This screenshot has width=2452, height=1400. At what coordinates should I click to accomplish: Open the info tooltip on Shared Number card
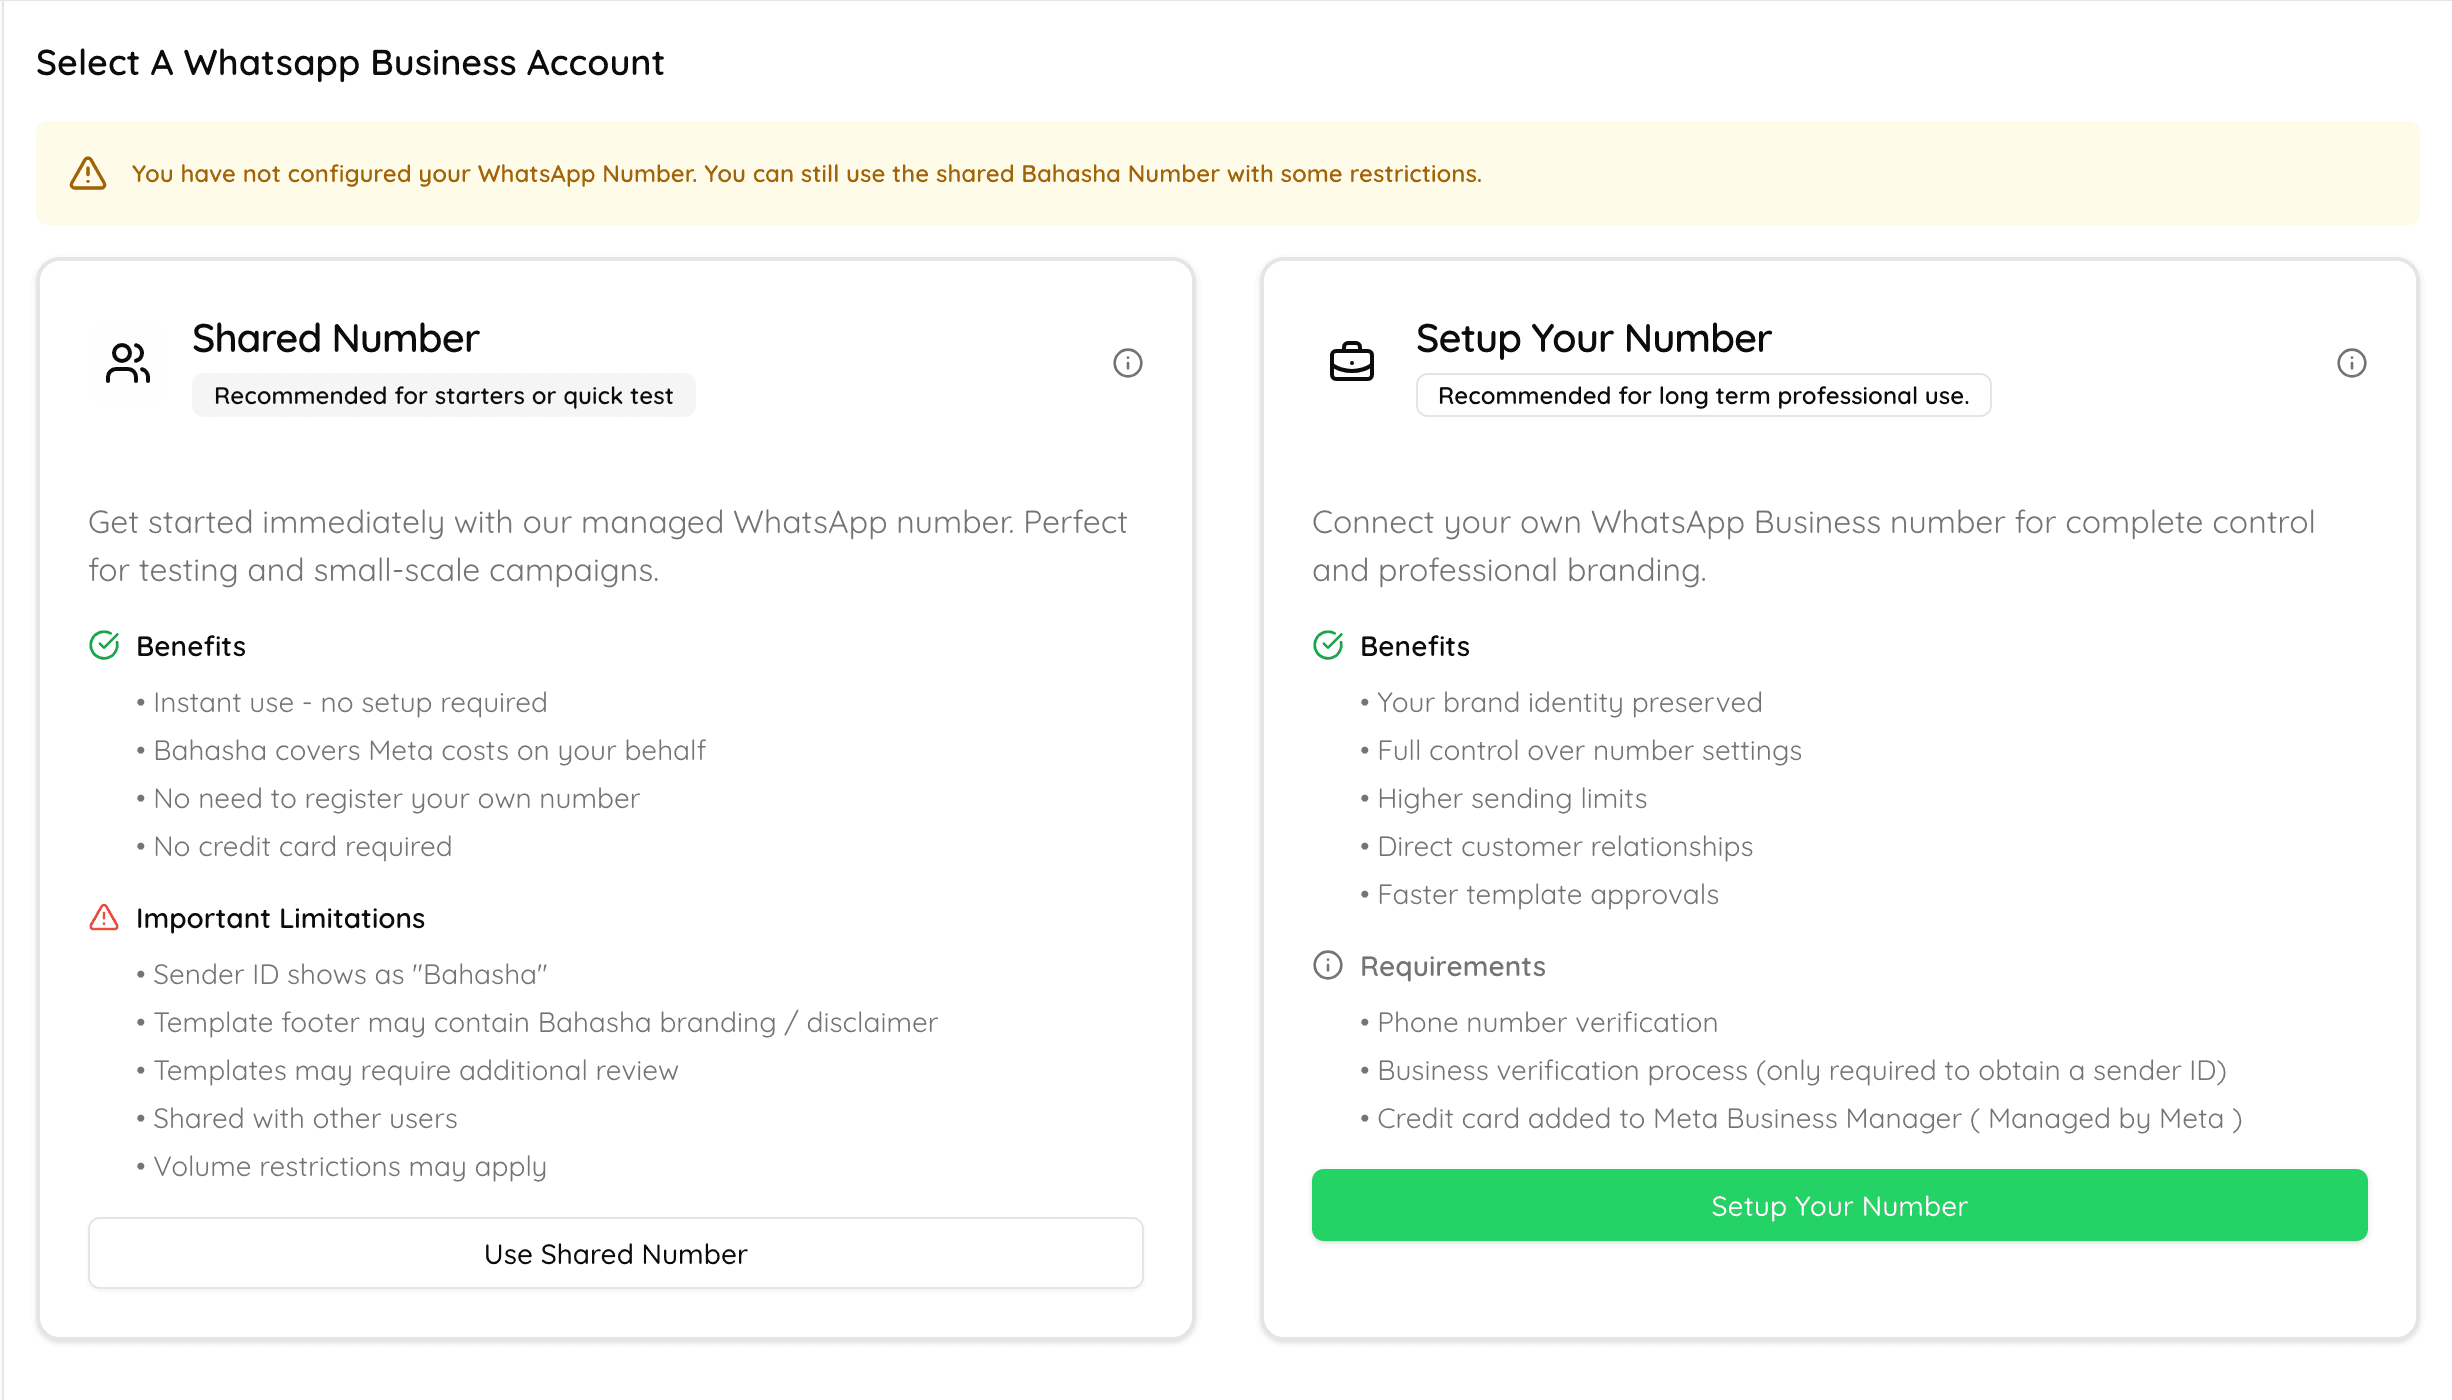[x=1127, y=363]
